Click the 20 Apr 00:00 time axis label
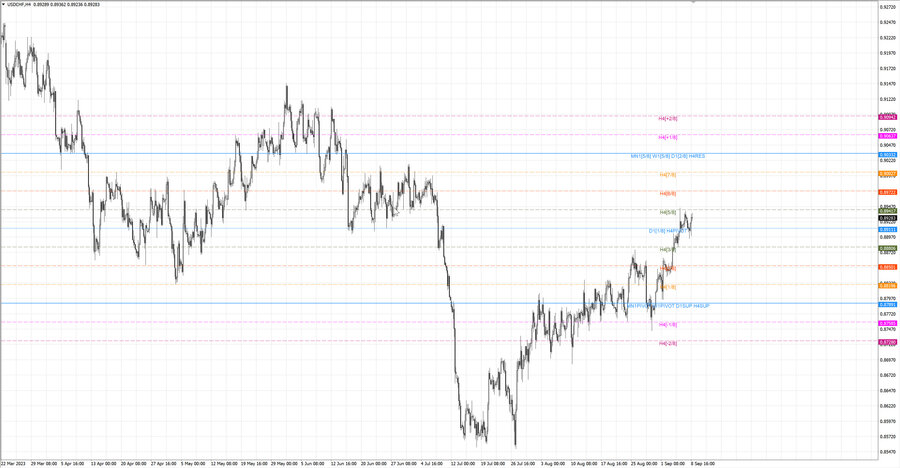900x468 pixels. (x=133, y=463)
